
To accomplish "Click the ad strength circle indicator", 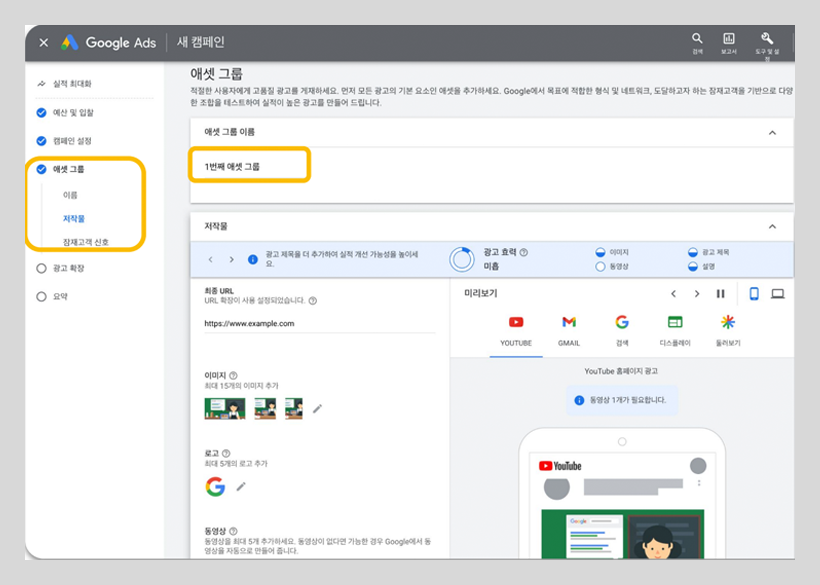I will pos(462,259).
